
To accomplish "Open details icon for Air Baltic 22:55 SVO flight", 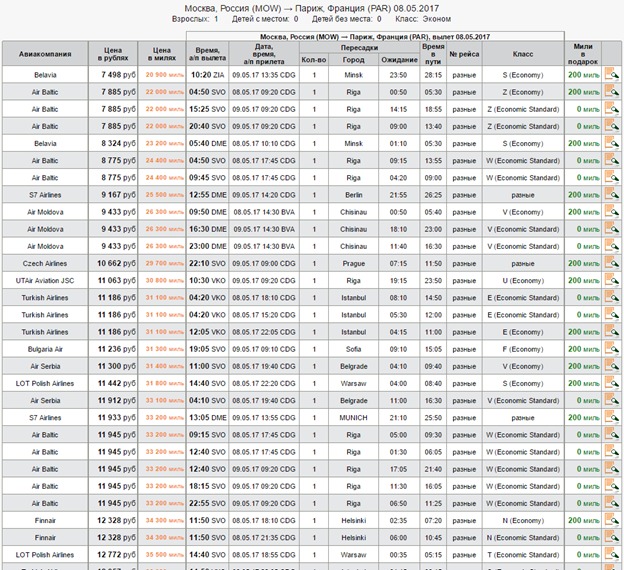I will tap(612, 502).
